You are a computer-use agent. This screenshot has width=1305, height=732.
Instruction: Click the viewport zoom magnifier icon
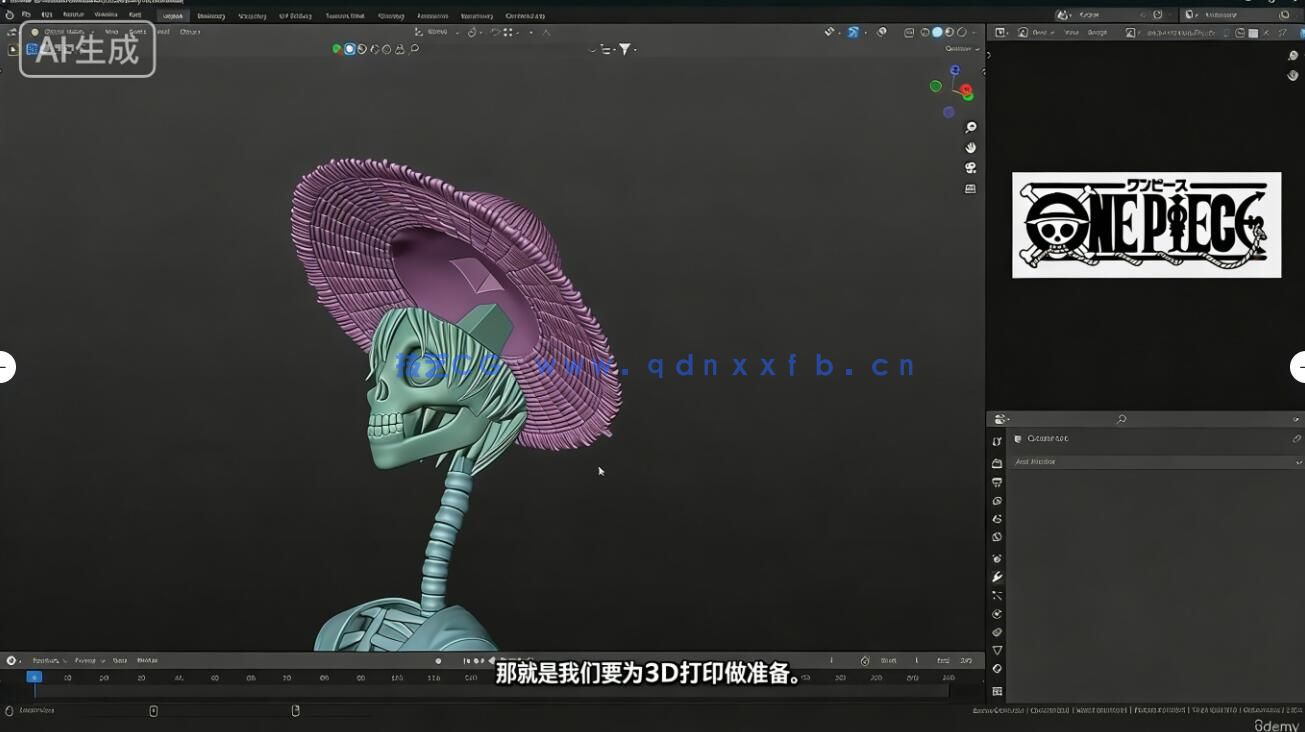coord(970,127)
